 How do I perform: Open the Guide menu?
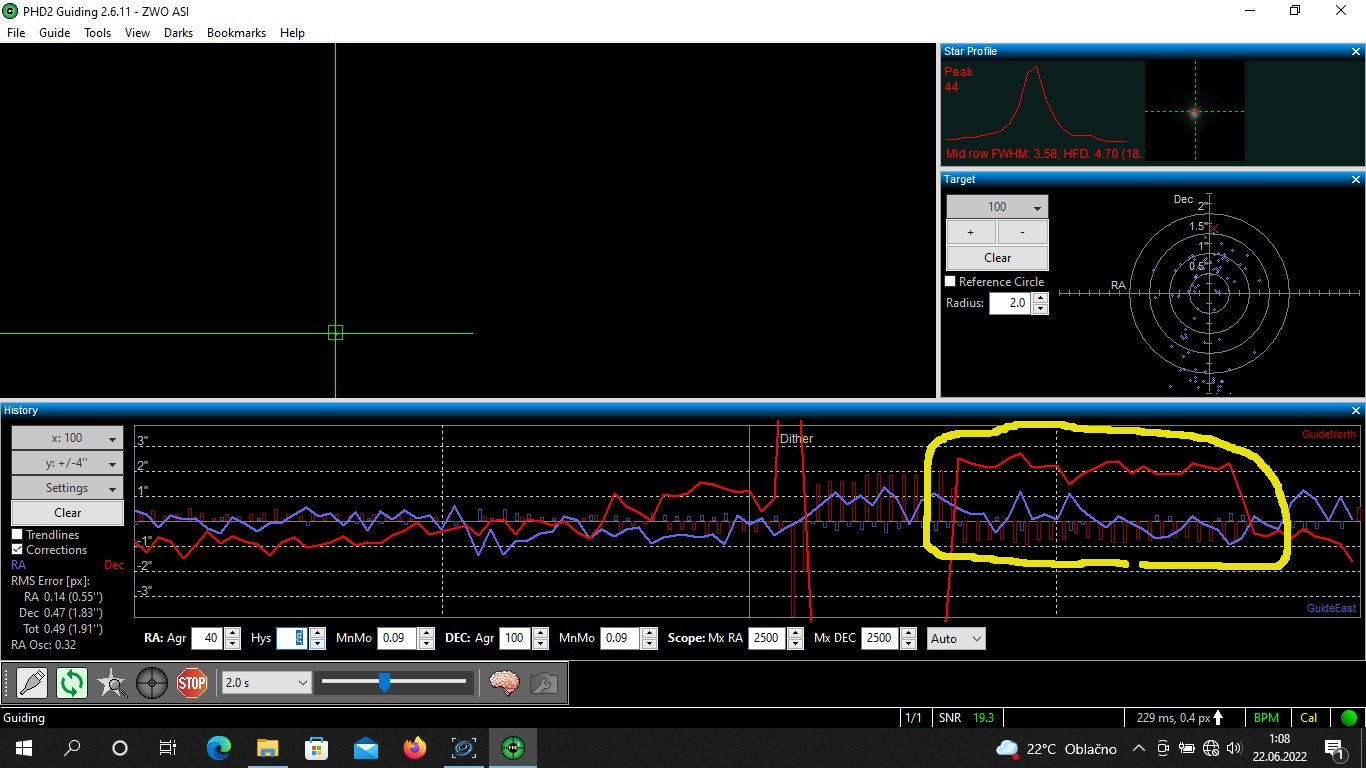(x=55, y=33)
